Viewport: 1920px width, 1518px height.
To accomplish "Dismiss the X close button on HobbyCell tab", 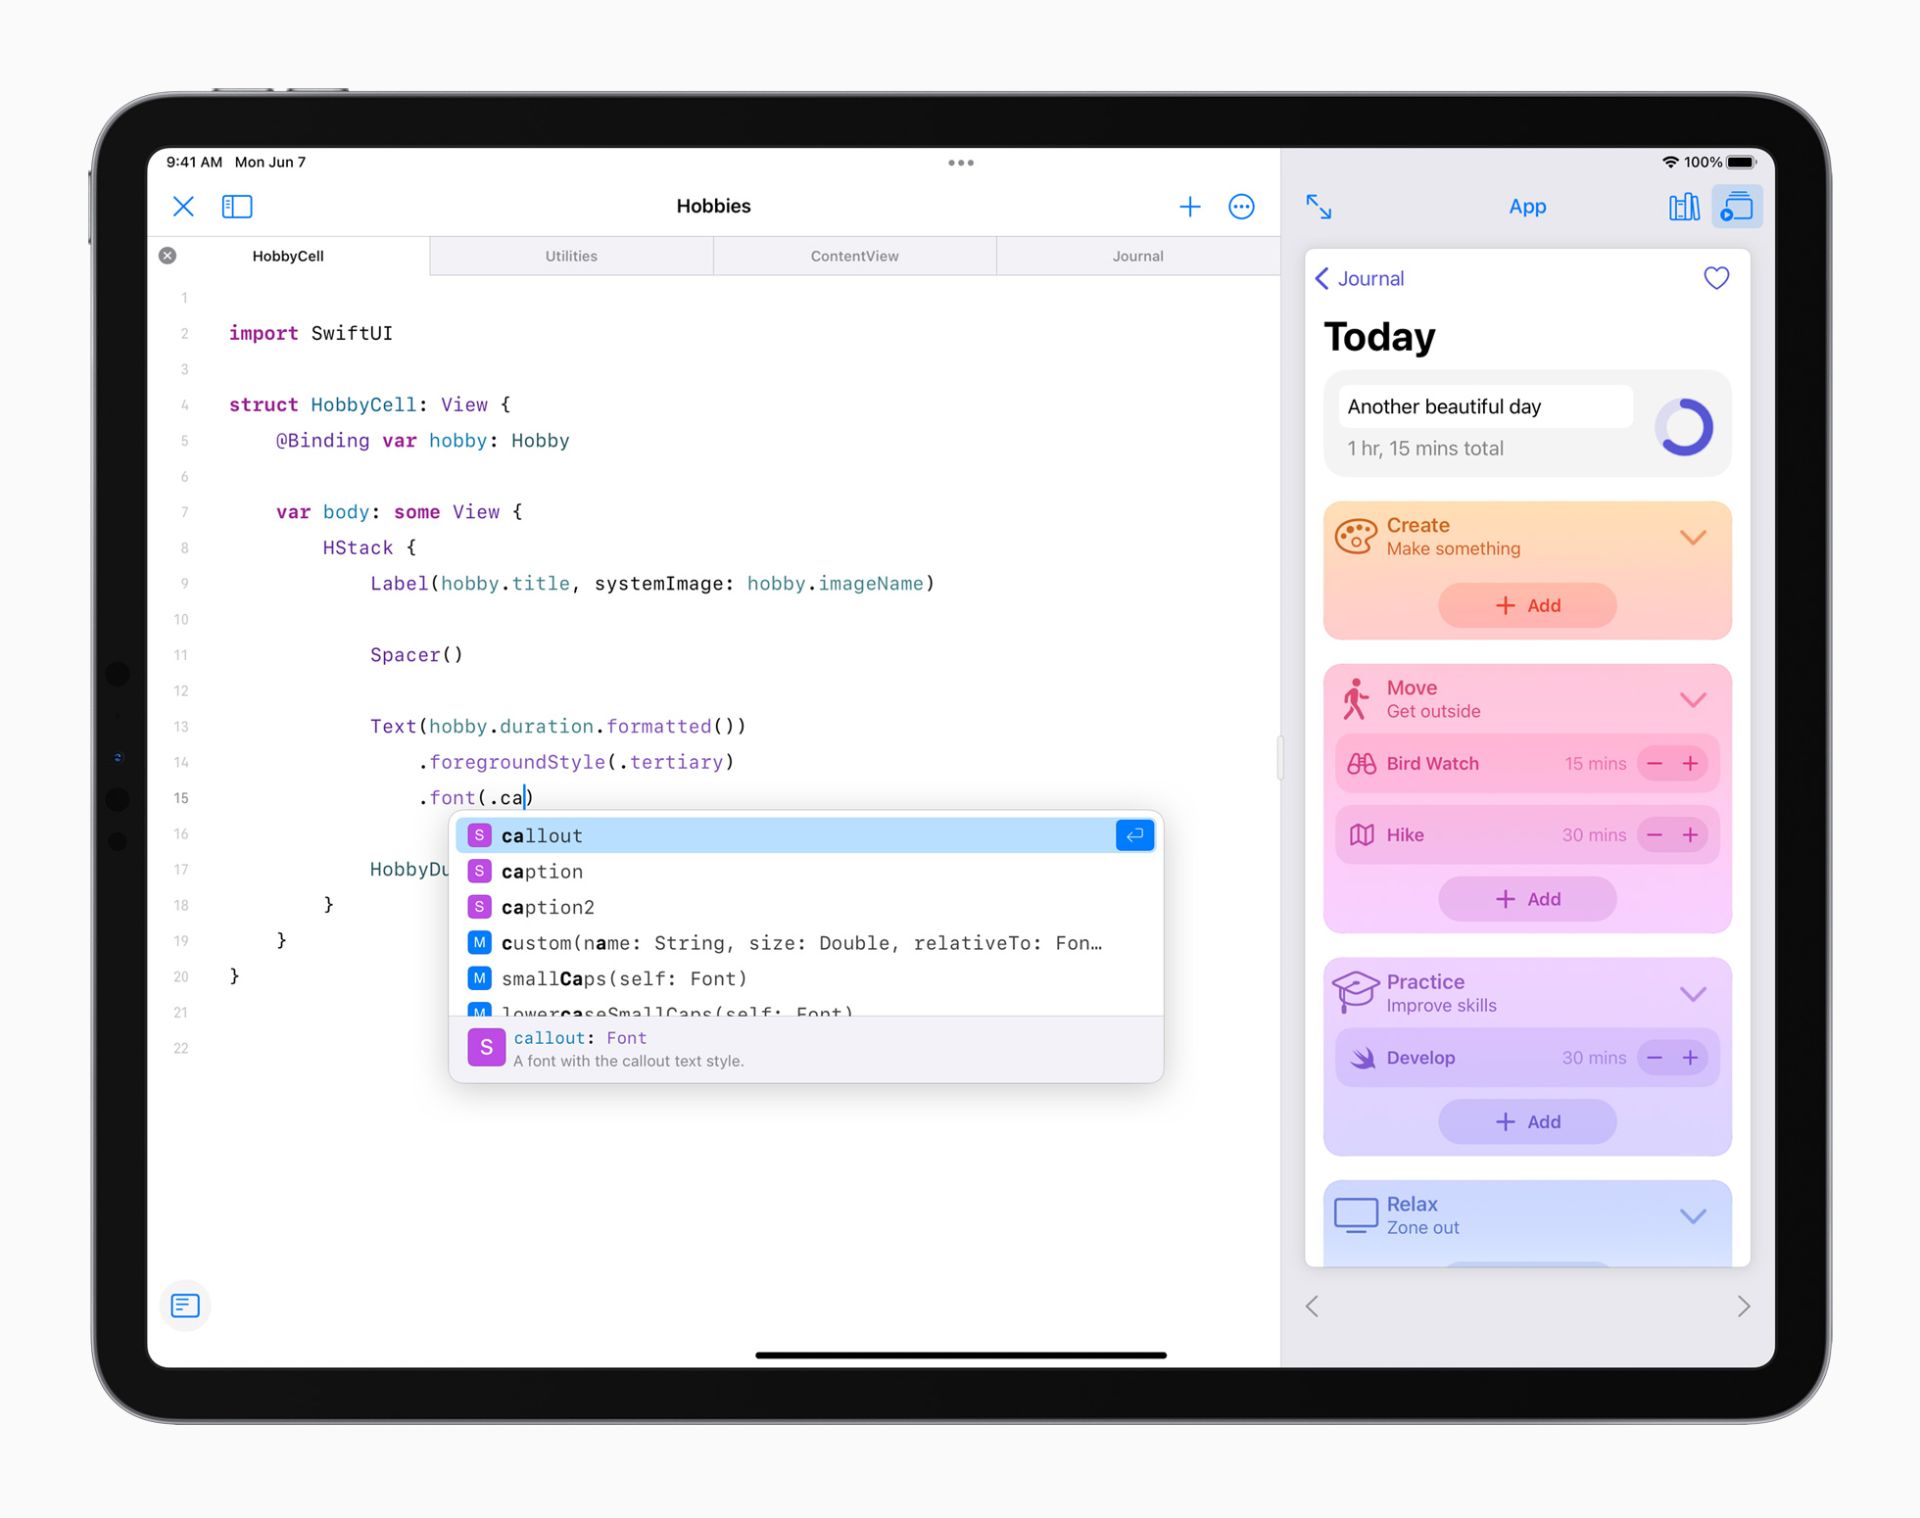I will 168,256.
